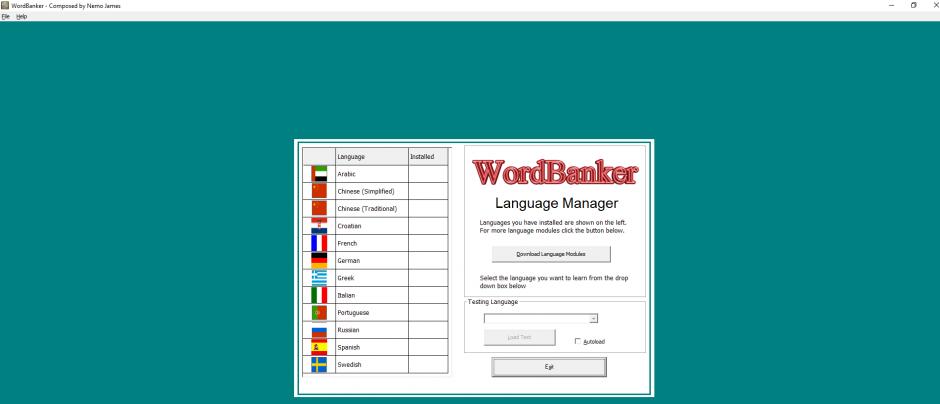Click the Croatian flag icon
The width and height of the screenshot is (940, 404).
[319, 226]
